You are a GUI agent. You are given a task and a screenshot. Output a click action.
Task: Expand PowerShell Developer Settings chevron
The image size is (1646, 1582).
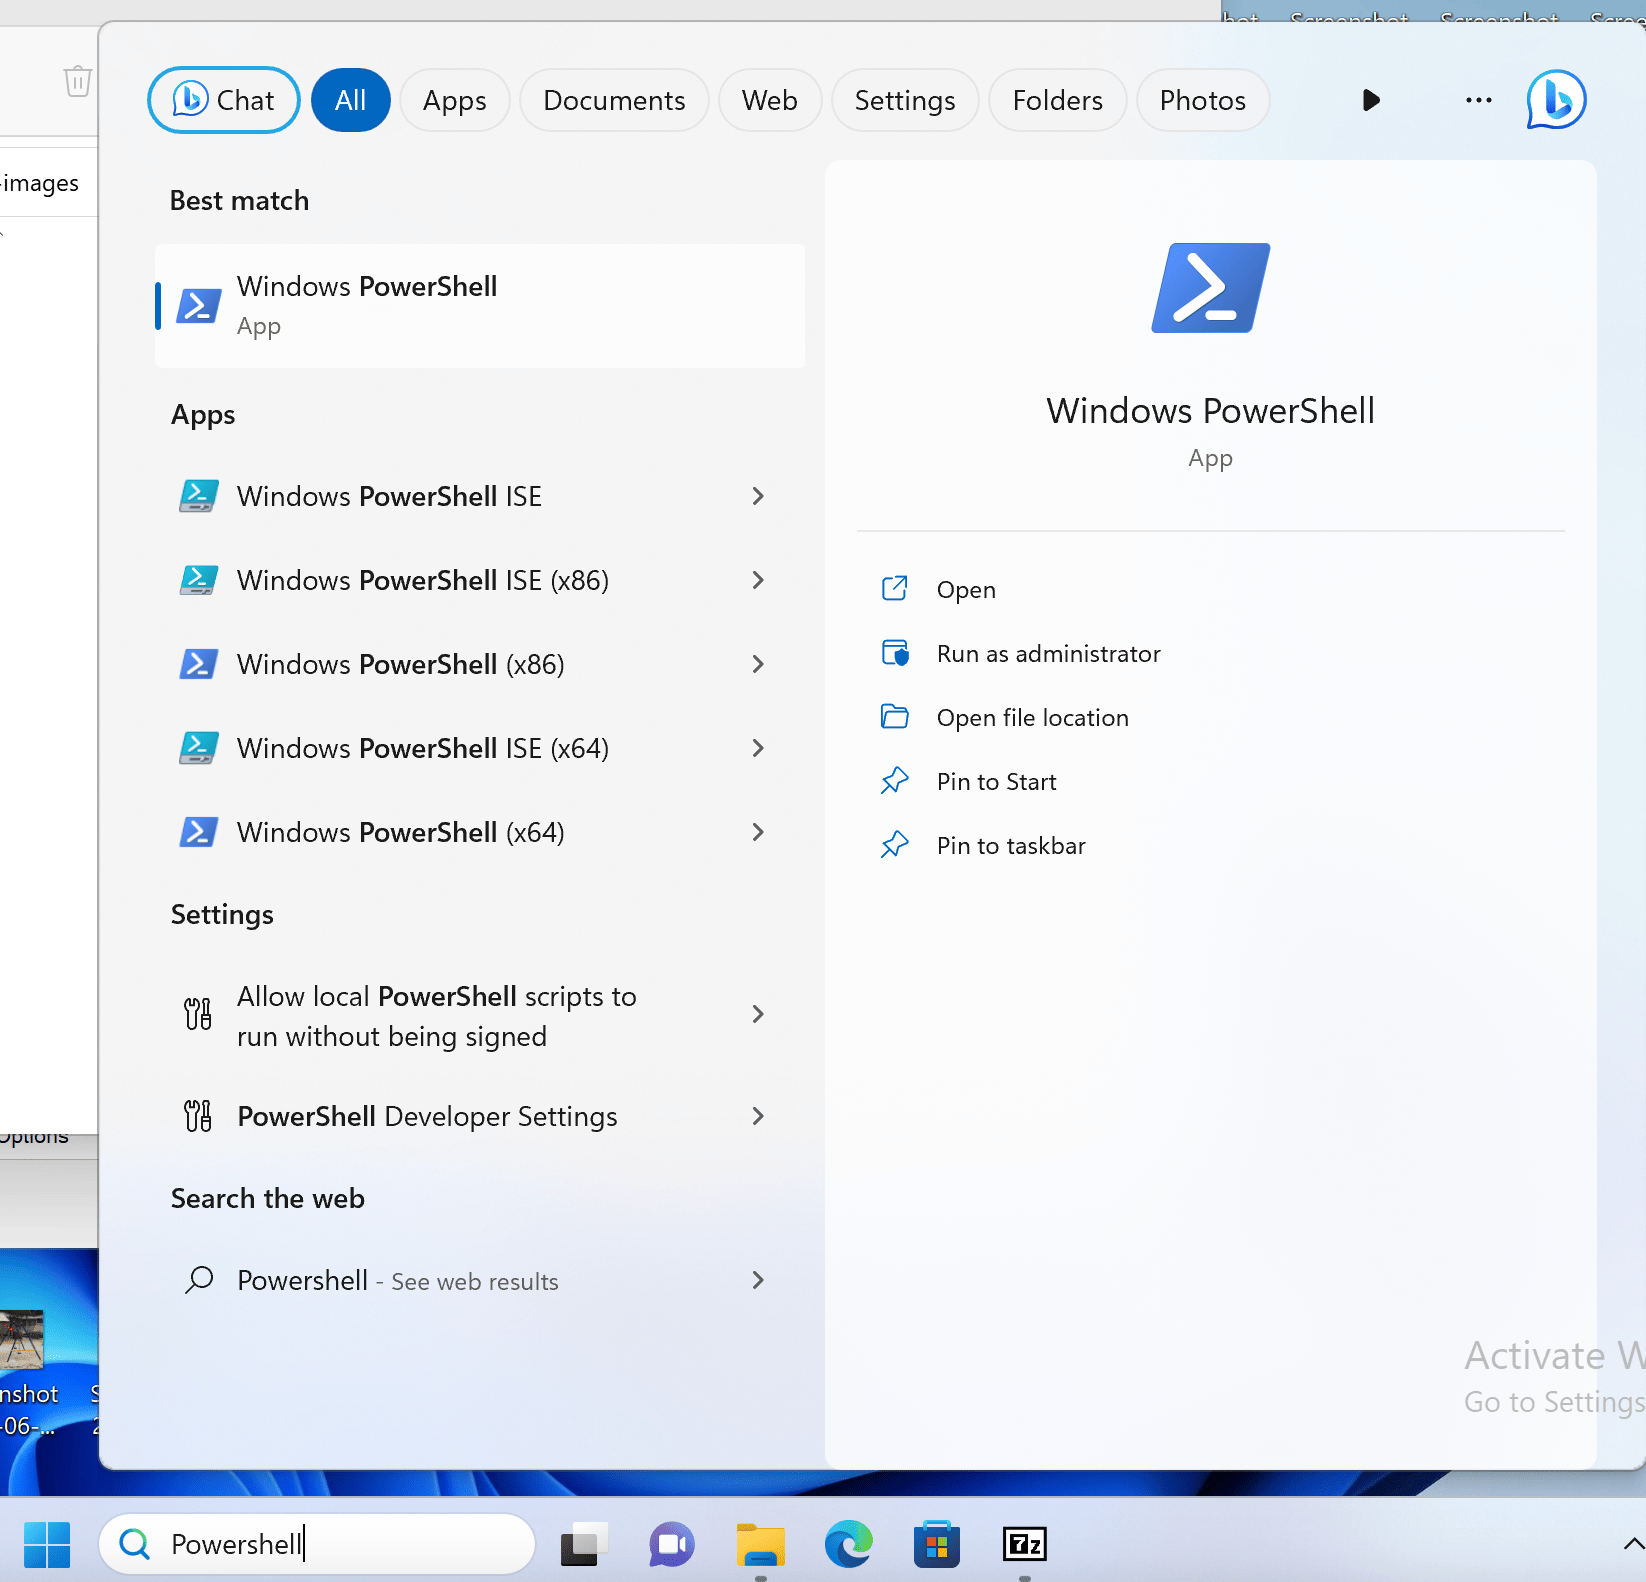pos(758,1116)
